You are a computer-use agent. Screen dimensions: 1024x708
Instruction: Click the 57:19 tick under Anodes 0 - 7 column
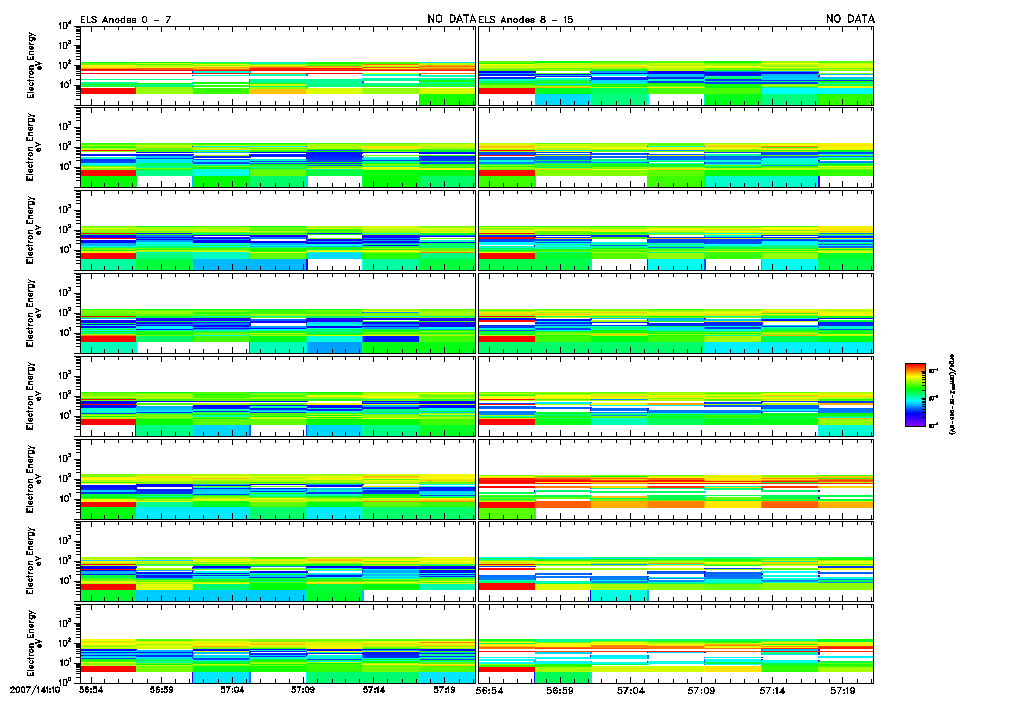coord(445,690)
